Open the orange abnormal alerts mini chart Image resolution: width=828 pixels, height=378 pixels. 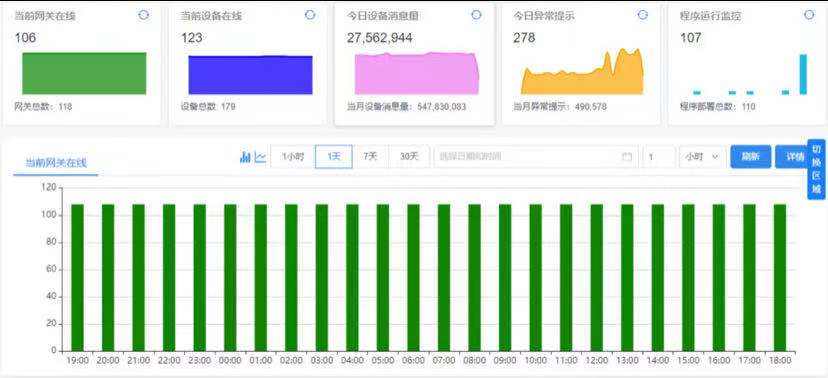click(x=582, y=72)
